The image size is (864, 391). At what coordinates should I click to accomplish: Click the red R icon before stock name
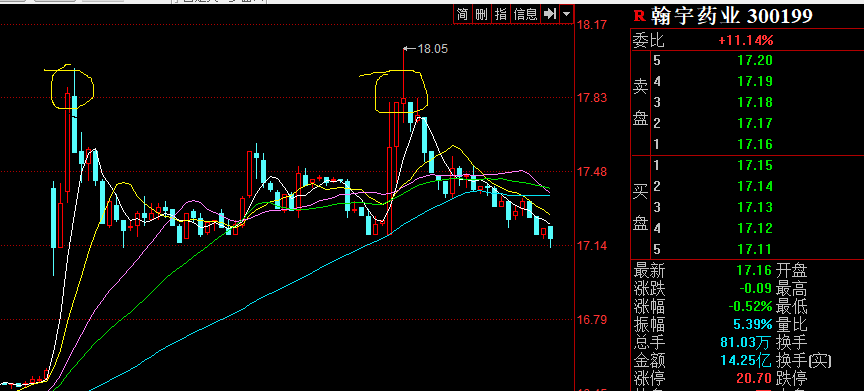[x=639, y=16]
